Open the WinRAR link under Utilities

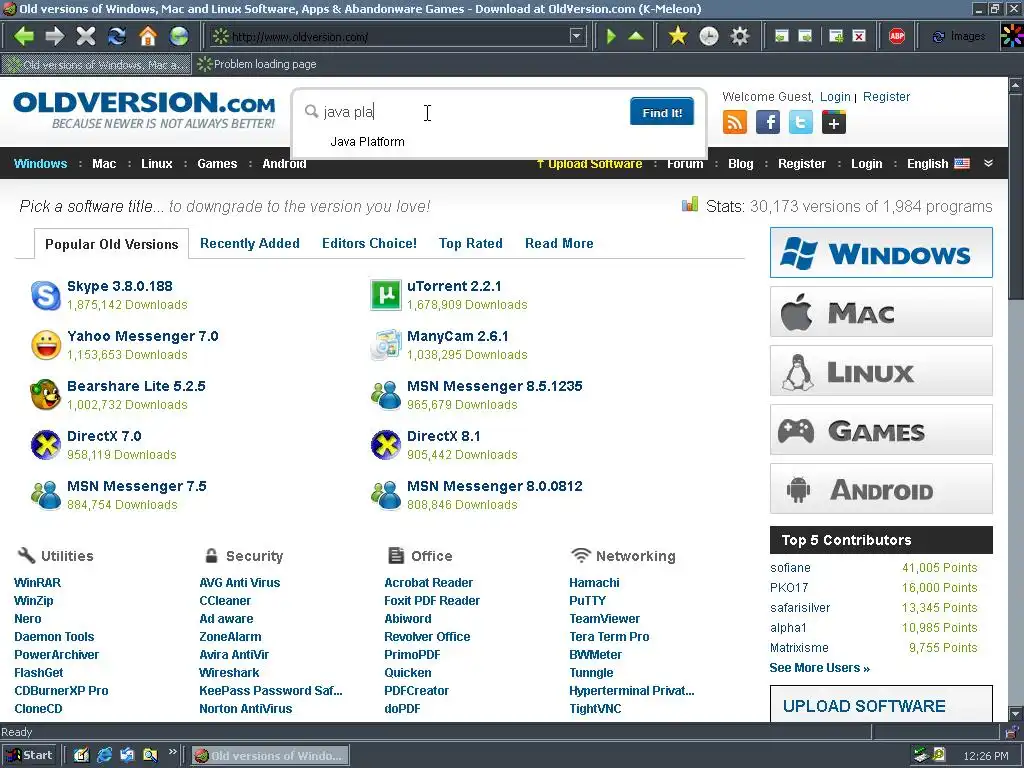[37, 583]
